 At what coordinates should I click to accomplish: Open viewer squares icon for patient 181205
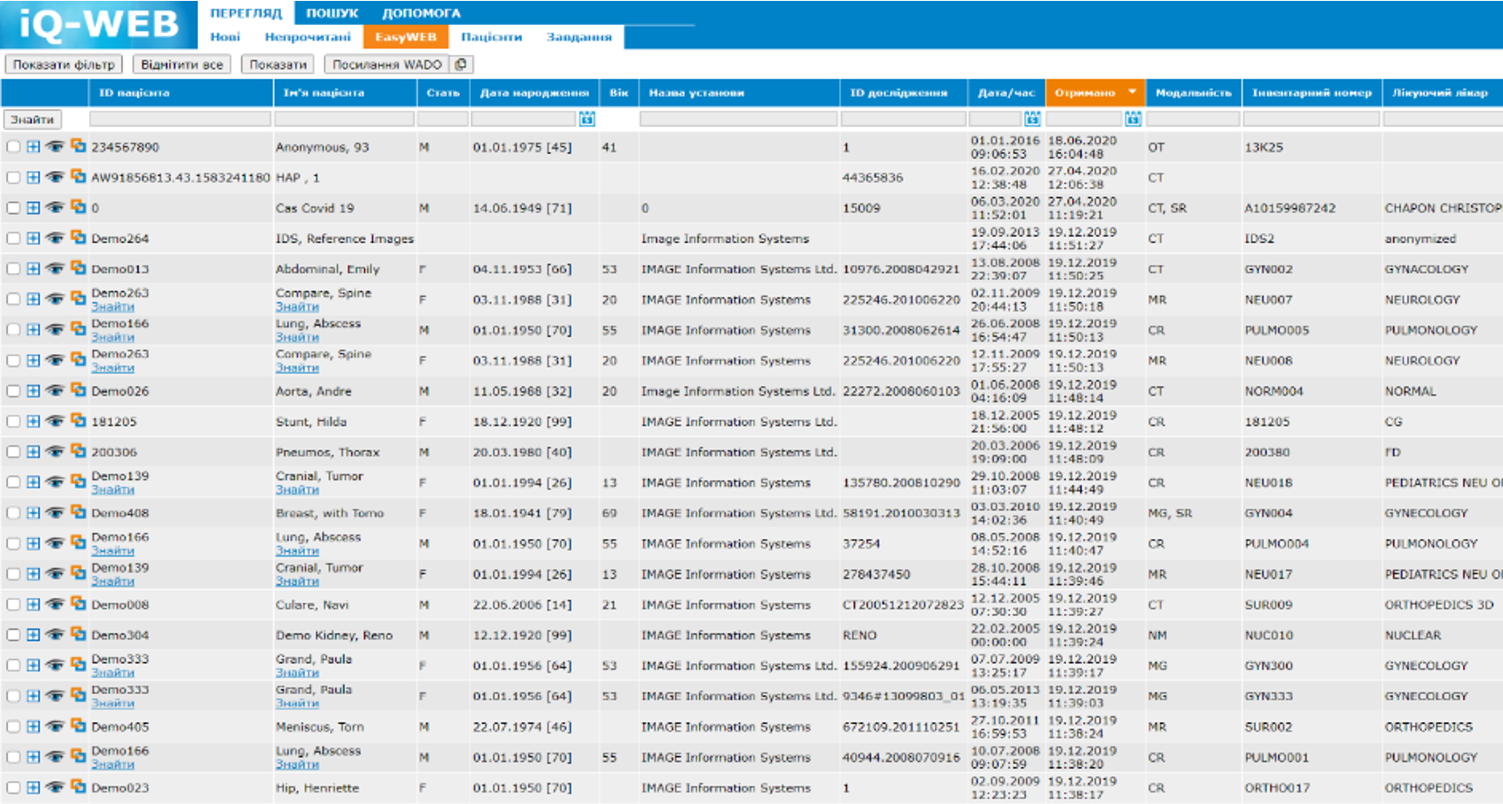click(x=78, y=421)
